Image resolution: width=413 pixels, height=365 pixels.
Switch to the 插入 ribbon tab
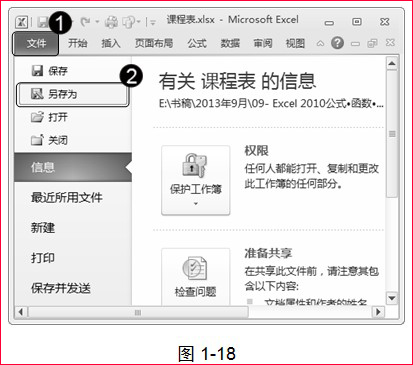coord(111,43)
